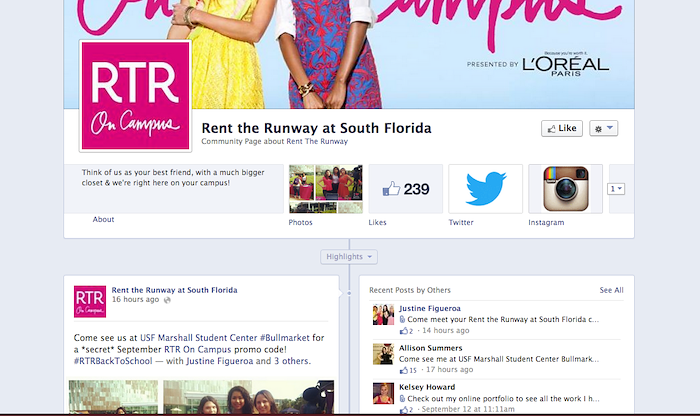700x416 pixels.
Task: Open the Rent The Runway community page link
Action: (x=317, y=141)
